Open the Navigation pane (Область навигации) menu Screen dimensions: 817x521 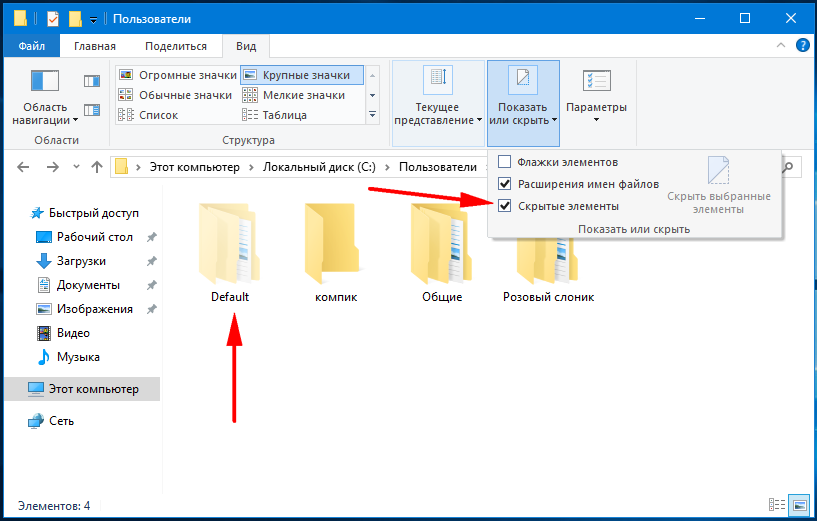coord(45,98)
